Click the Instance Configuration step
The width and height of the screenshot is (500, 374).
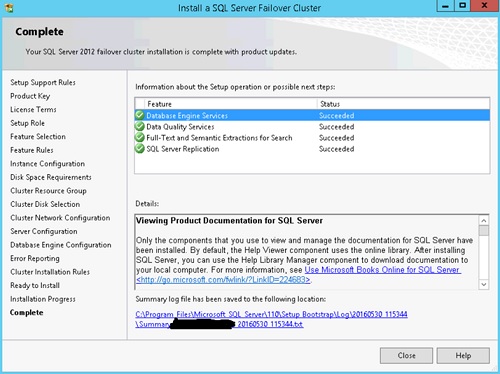coord(47,164)
